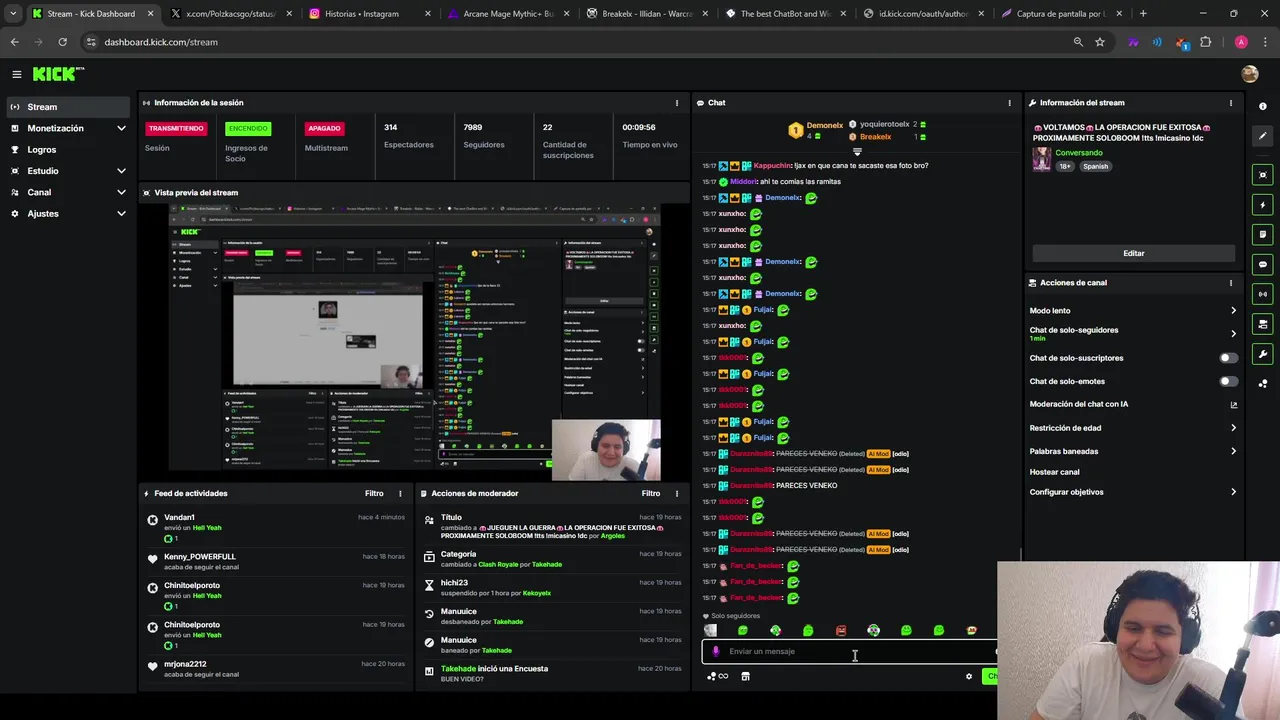Expand the Canal sidebar section
Image resolution: width=1280 pixels, height=720 pixels.
tap(121, 192)
